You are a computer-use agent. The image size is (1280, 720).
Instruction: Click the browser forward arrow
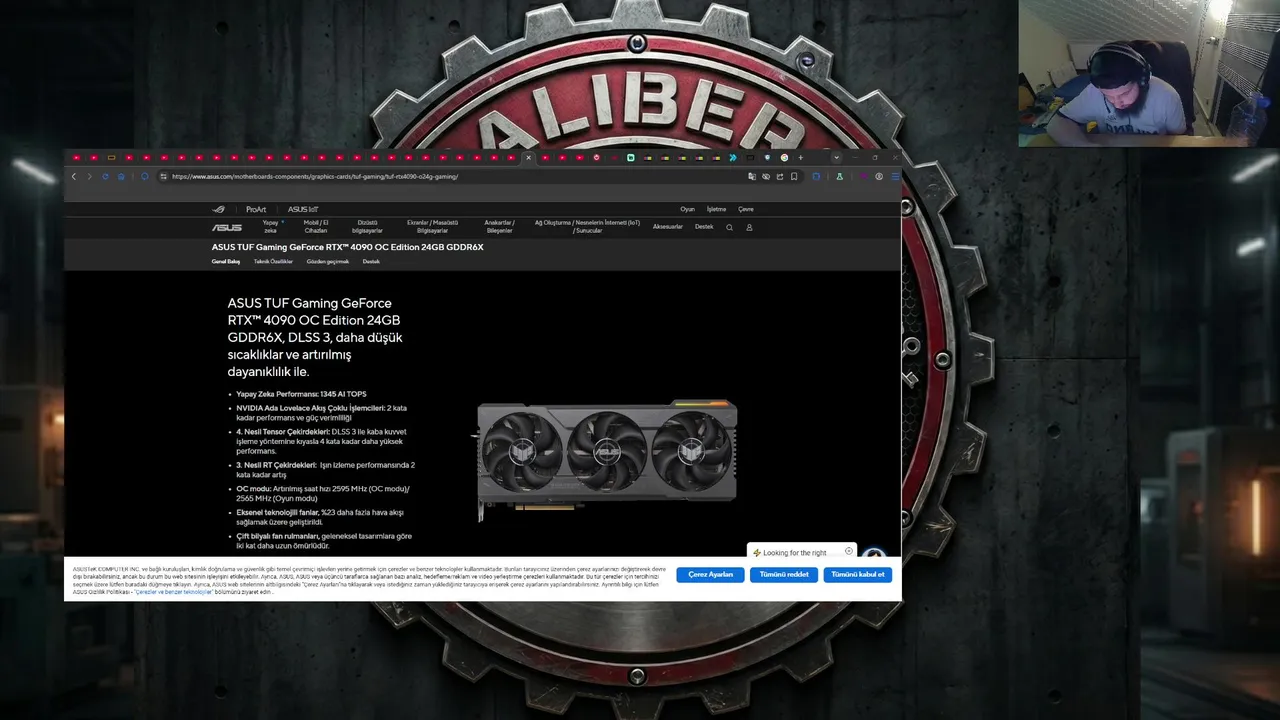[89, 176]
